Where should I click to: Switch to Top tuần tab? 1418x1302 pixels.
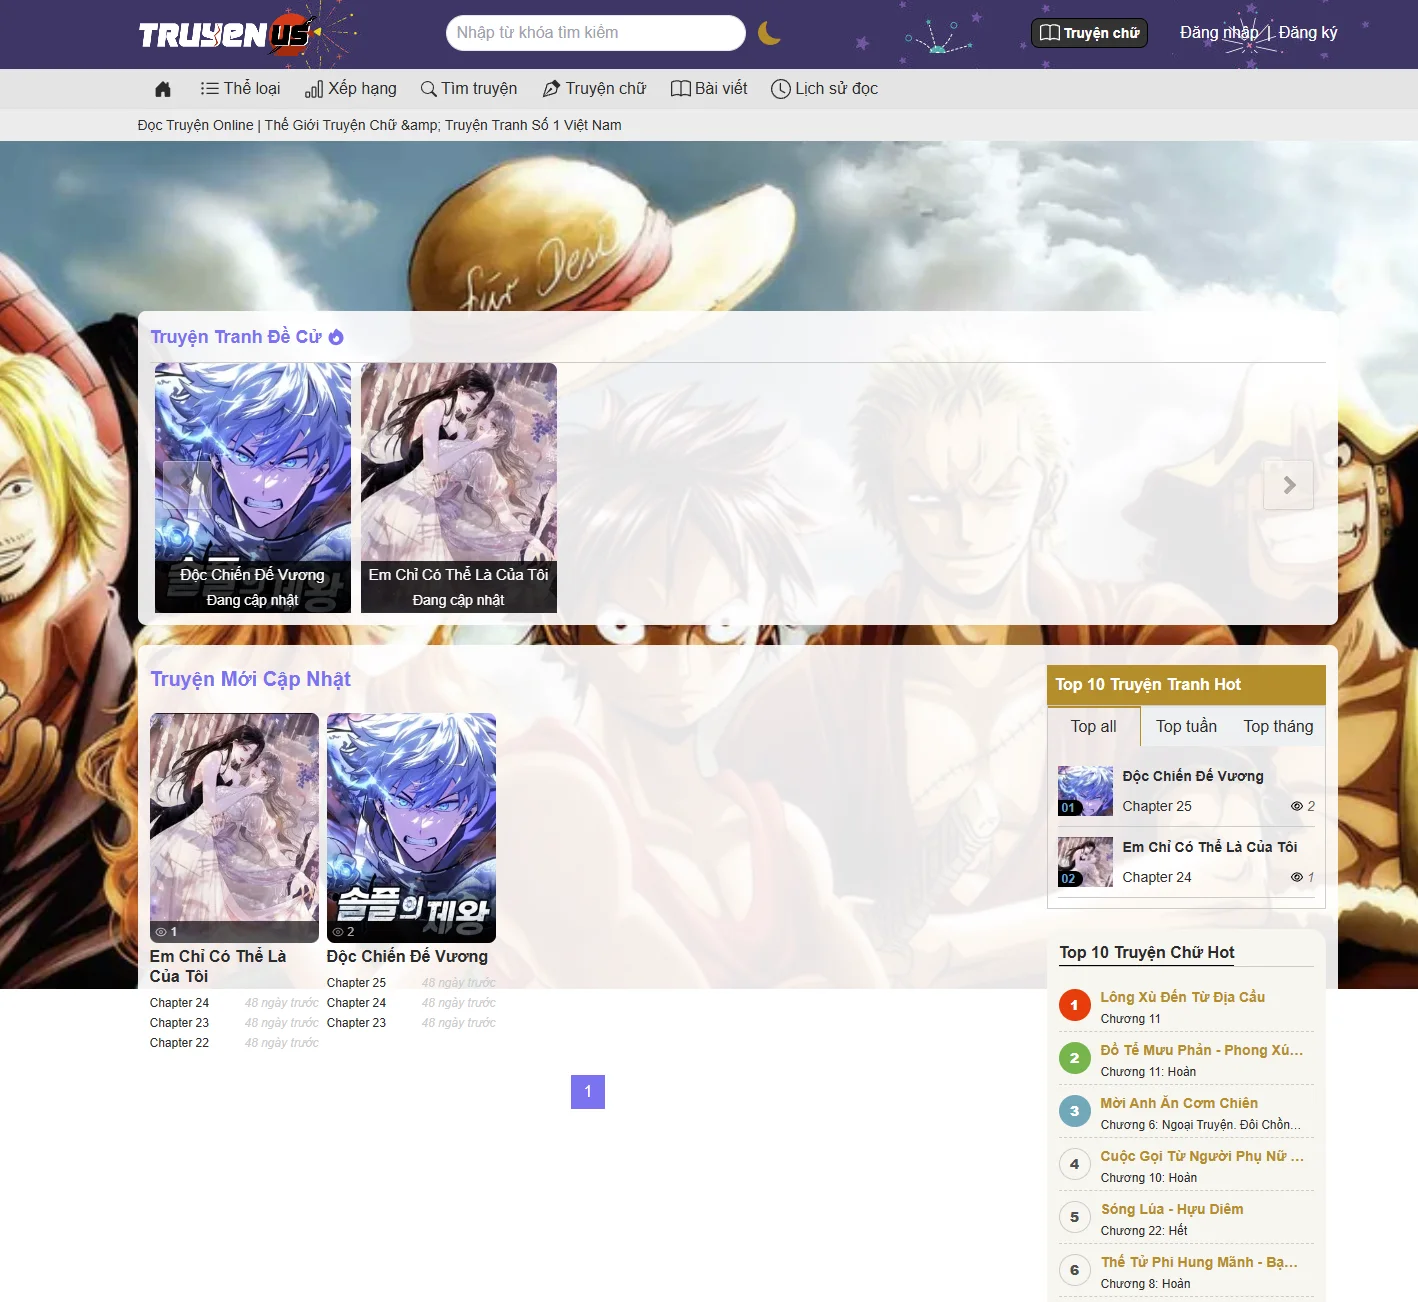pos(1186,727)
